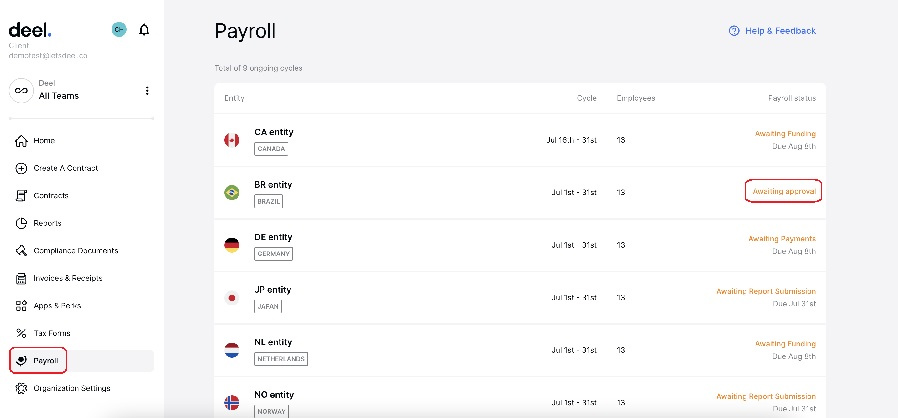Click the Germany flag icon
The image size is (898, 418).
click(x=231, y=245)
